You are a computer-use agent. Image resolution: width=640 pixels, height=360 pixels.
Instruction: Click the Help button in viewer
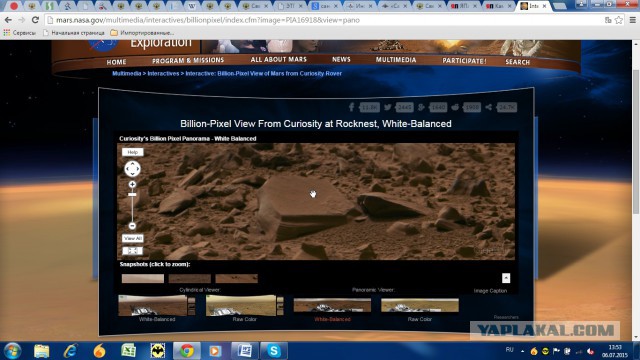[133, 152]
